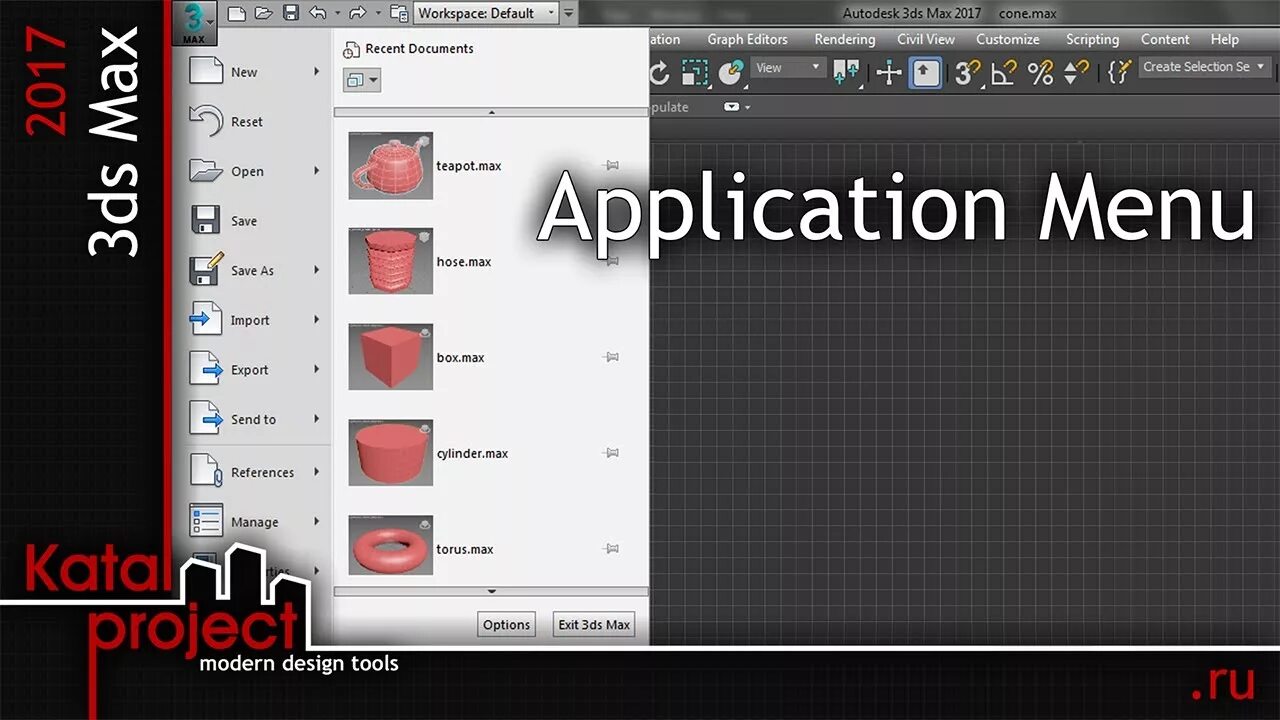The width and height of the screenshot is (1280, 720).
Task: Pin cylinder.max in recent documents
Action: pos(612,453)
